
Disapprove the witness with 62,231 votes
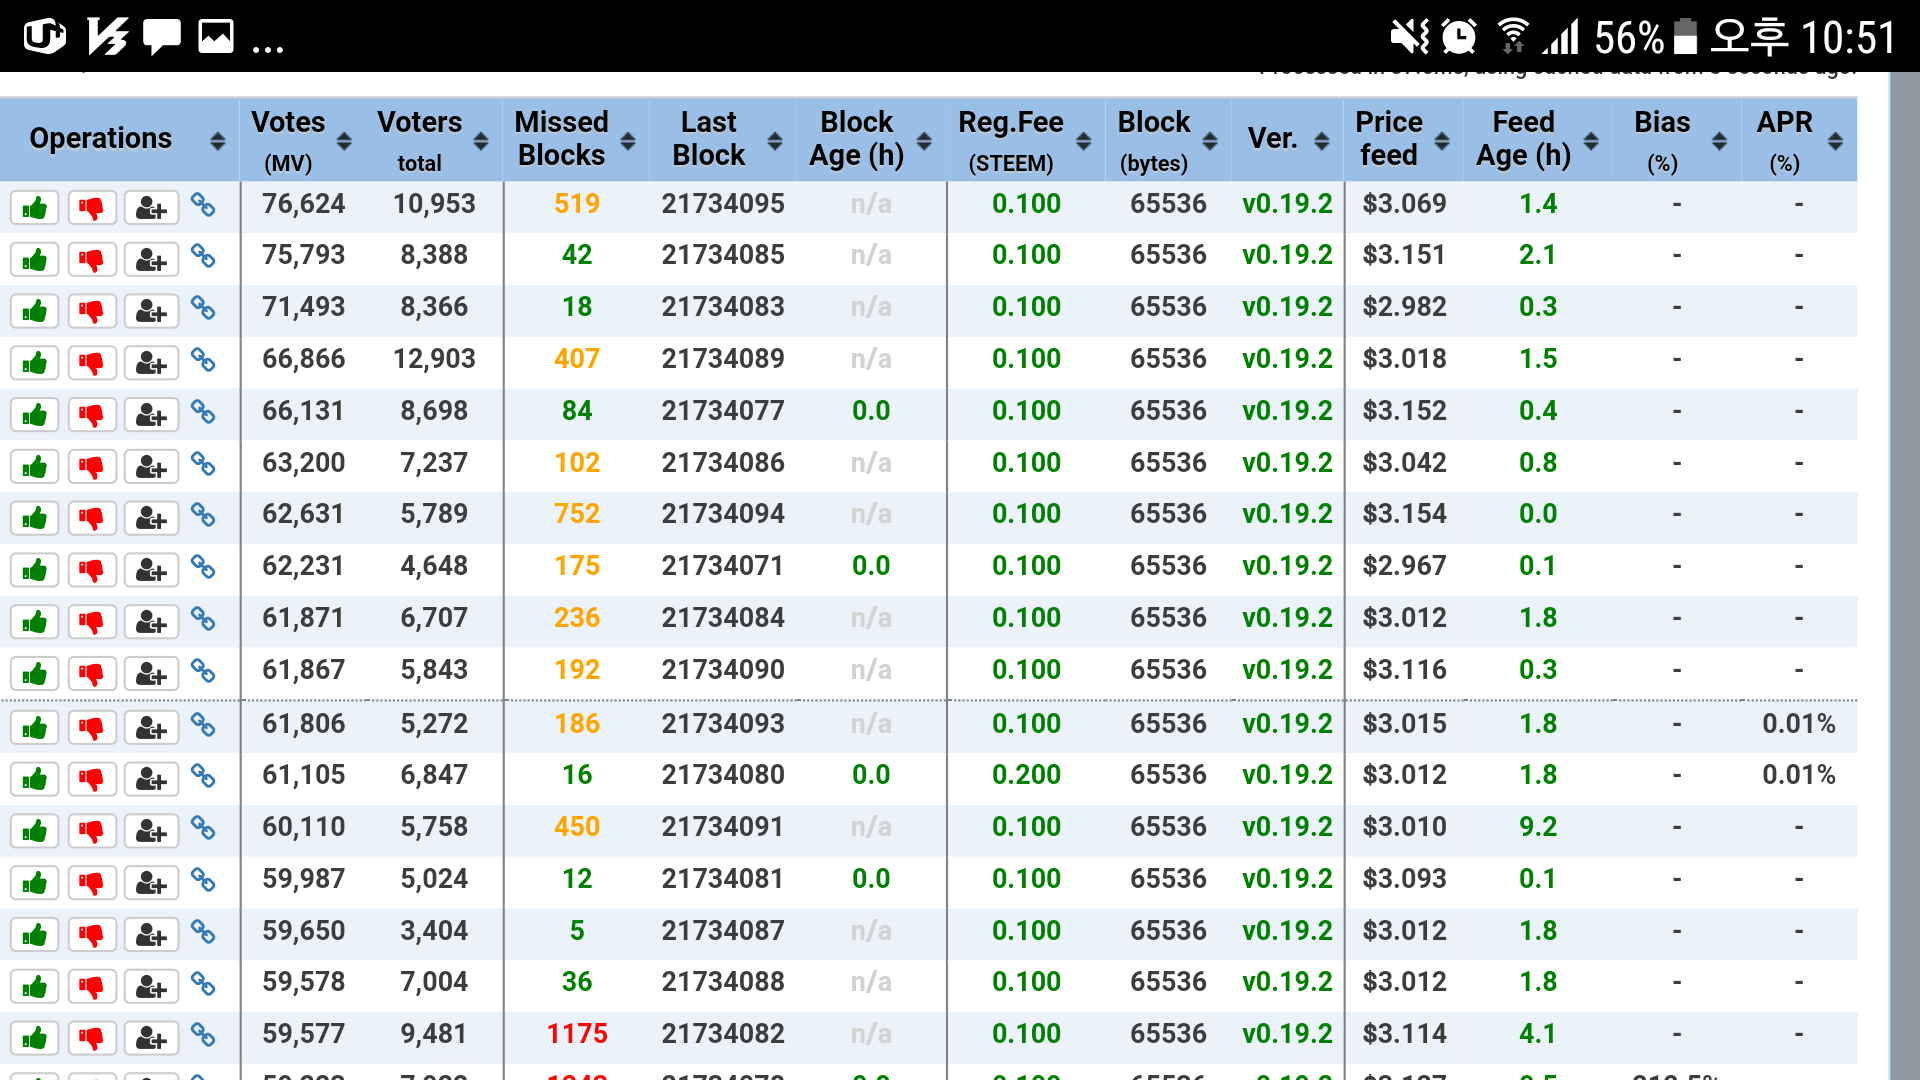click(92, 570)
